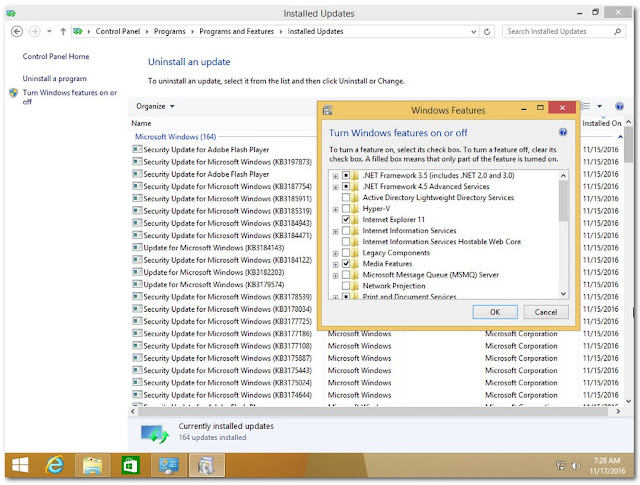The height and width of the screenshot is (485, 640).
Task: Toggle .NET Framework 4.5 Advanced Services checkbox
Action: [346, 186]
